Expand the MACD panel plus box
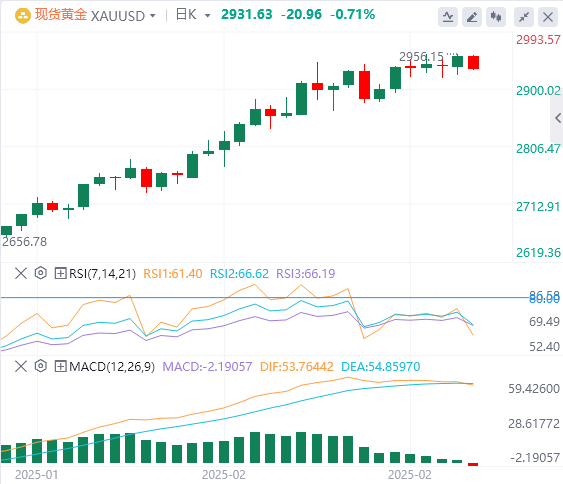This screenshot has height=484, width=563. (60, 367)
